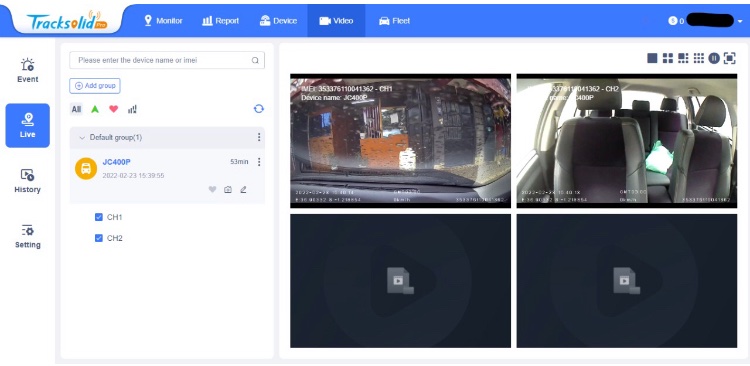Edit the JC400P device with pencil
Image resolution: width=750 pixels, height=366 pixels.
243,189
